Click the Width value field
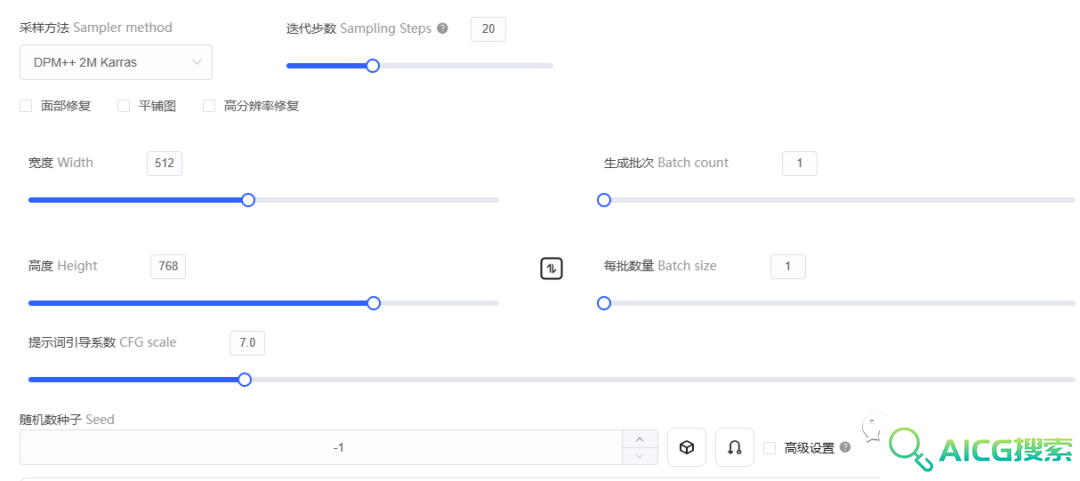1080x481 pixels. pyautogui.click(x=165, y=163)
